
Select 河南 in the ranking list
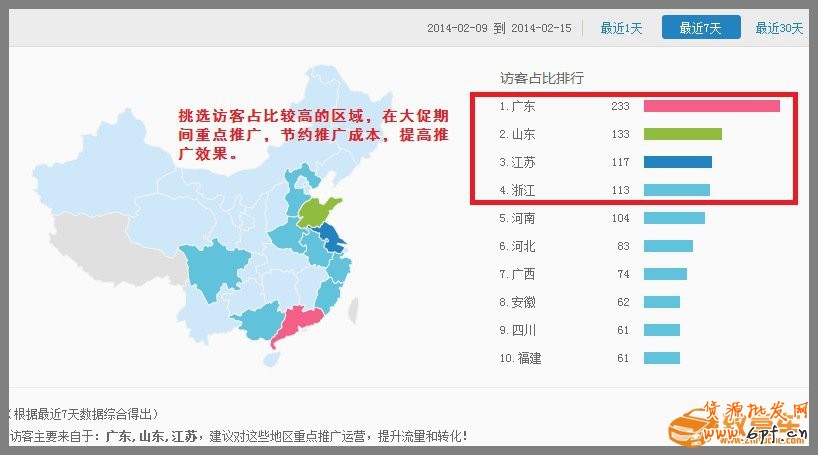point(522,218)
